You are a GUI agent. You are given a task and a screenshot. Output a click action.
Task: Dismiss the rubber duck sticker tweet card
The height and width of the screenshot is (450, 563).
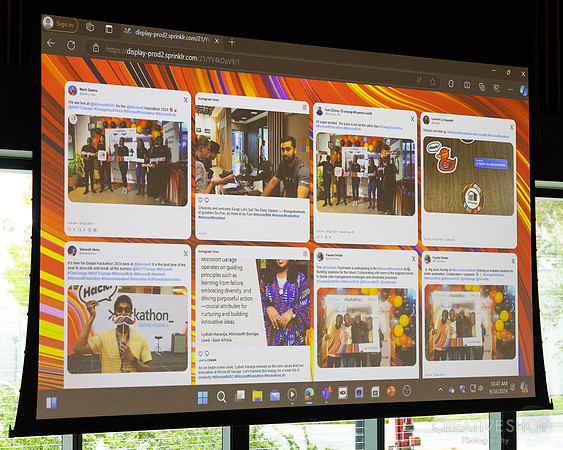(x=511, y=127)
